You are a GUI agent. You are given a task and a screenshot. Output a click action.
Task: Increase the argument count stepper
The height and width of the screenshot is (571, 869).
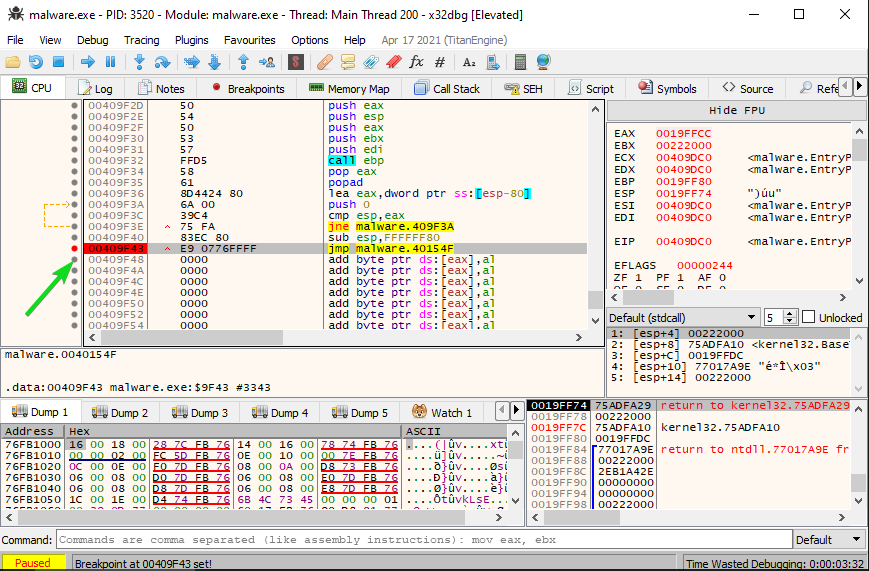(790, 313)
